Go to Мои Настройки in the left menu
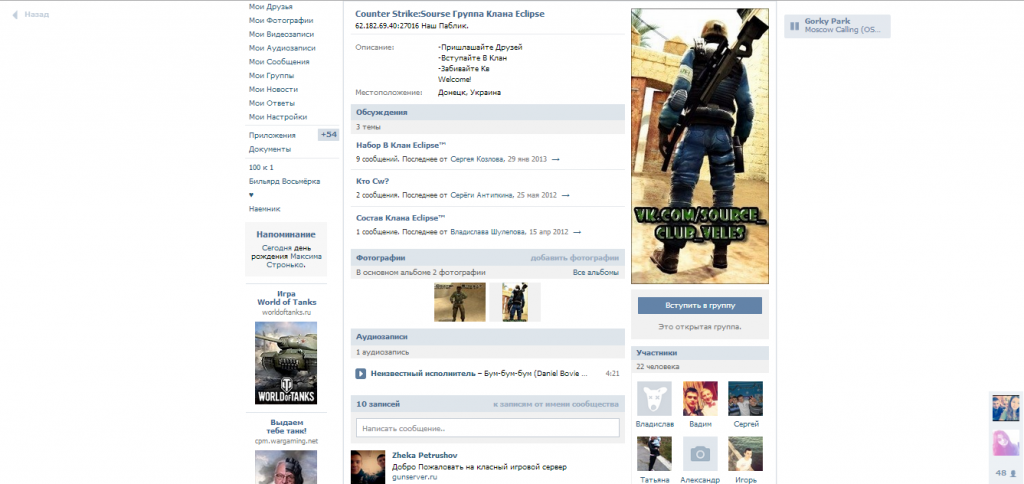Image resolution: width=1024 pixels, height=484 pixels. (279, 117)
